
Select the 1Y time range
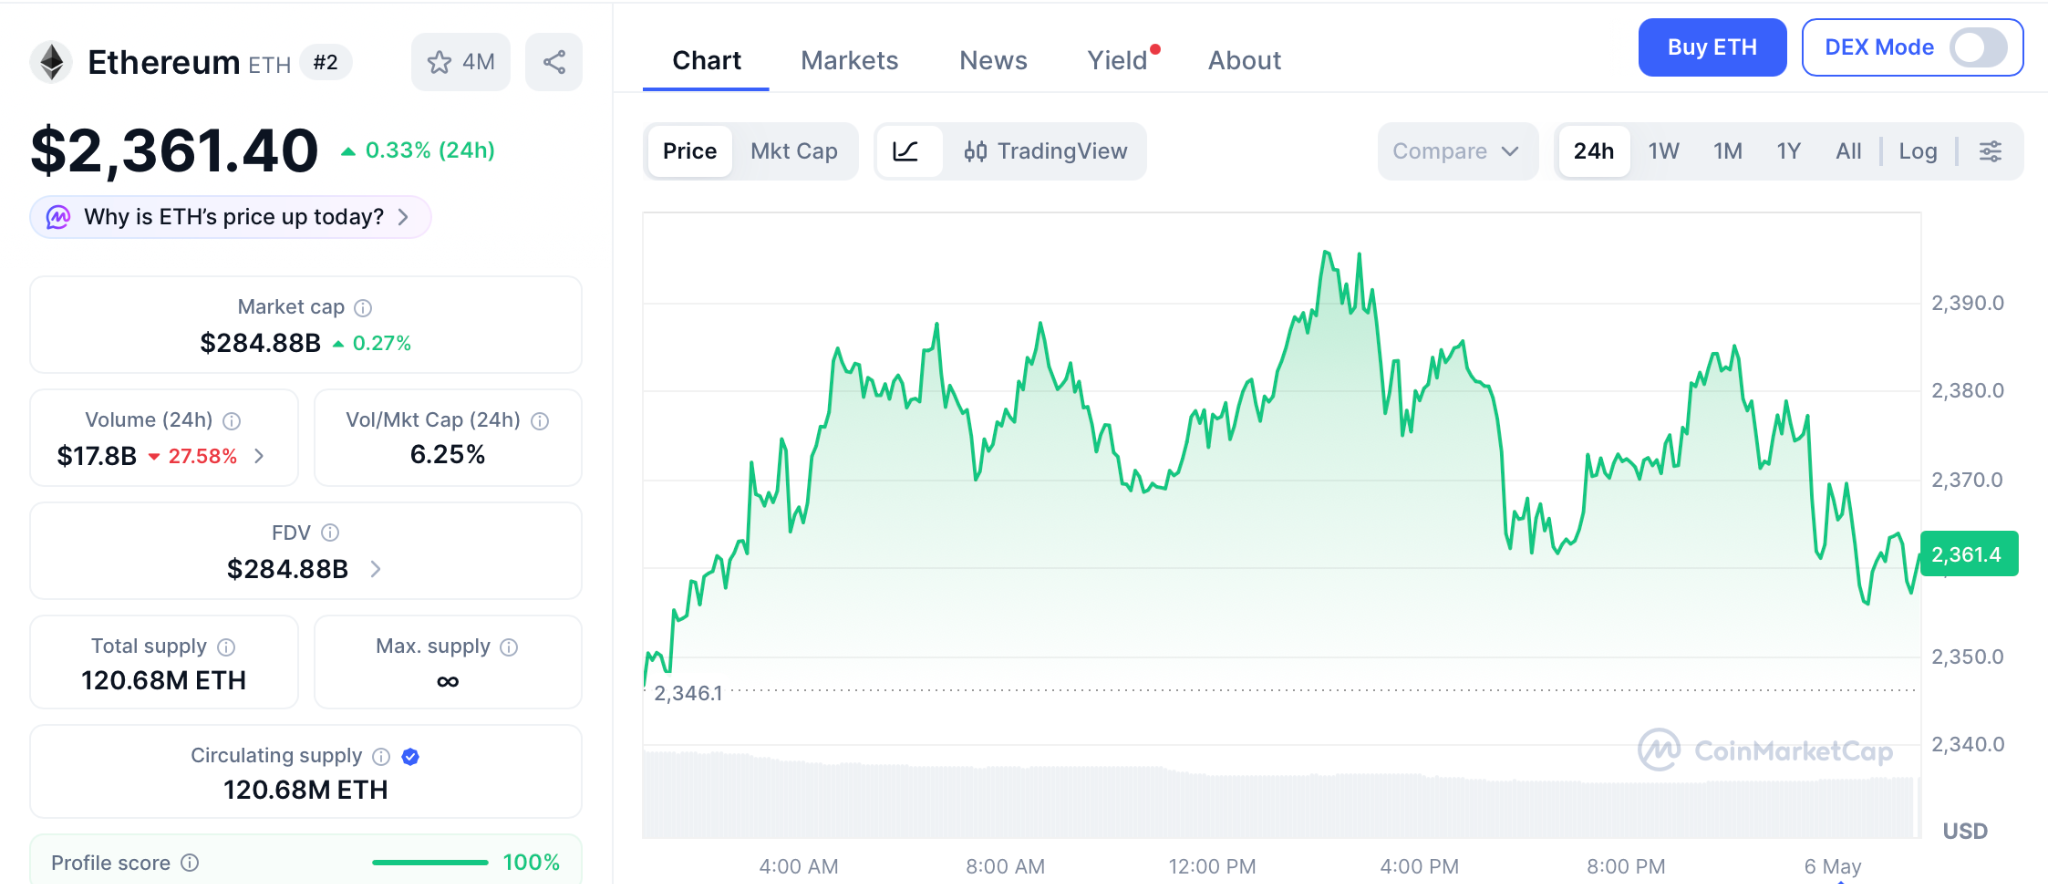tap(1789, 151)
